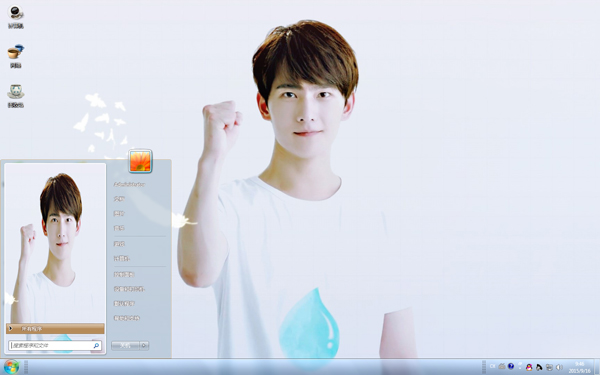
Task: Click the blue help globe tray icon
Action: pyautogui.click(x=511, y=367)
